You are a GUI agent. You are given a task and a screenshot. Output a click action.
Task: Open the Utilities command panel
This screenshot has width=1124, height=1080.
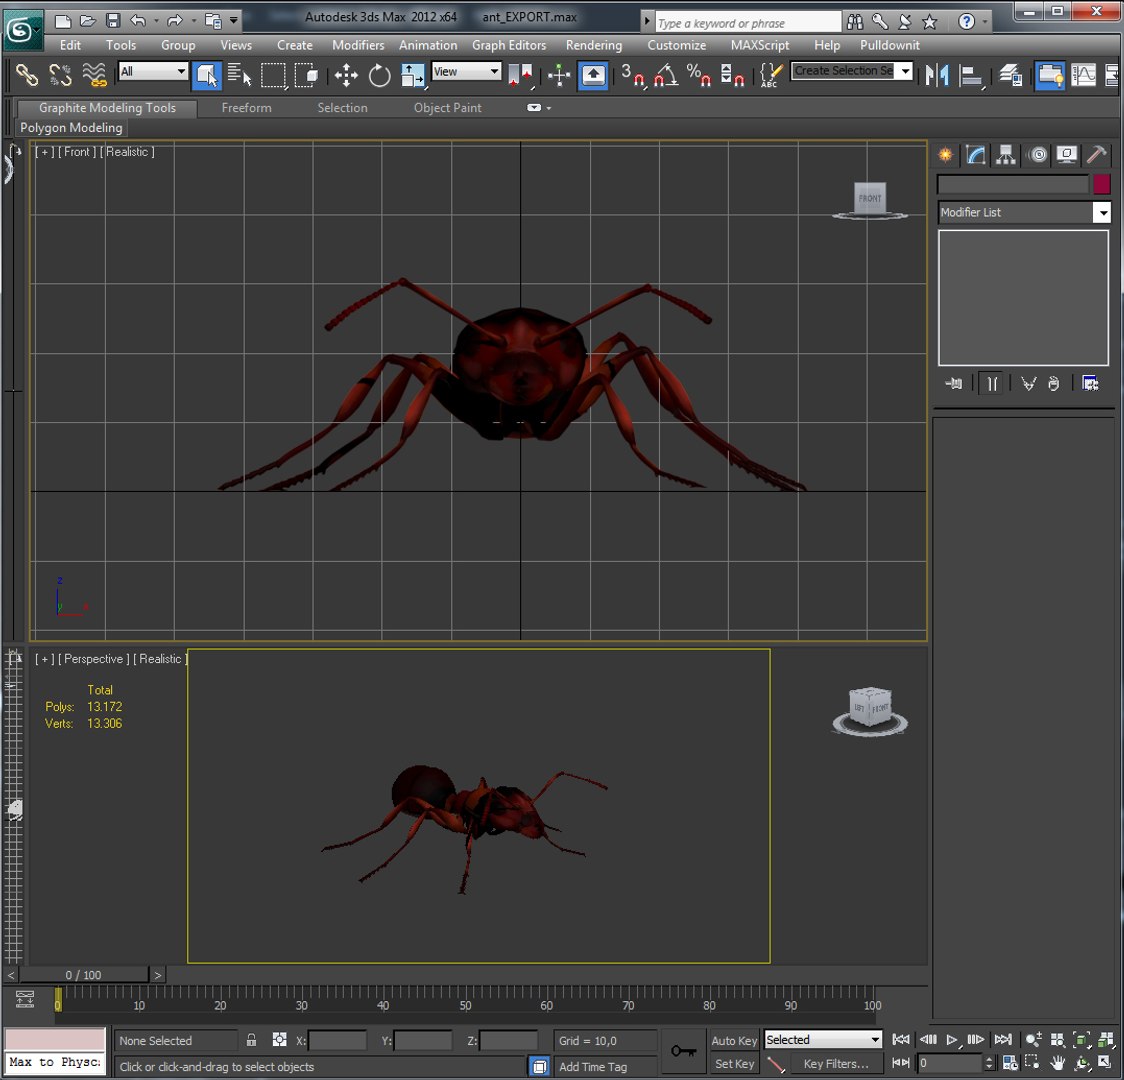coord(1097,155)
